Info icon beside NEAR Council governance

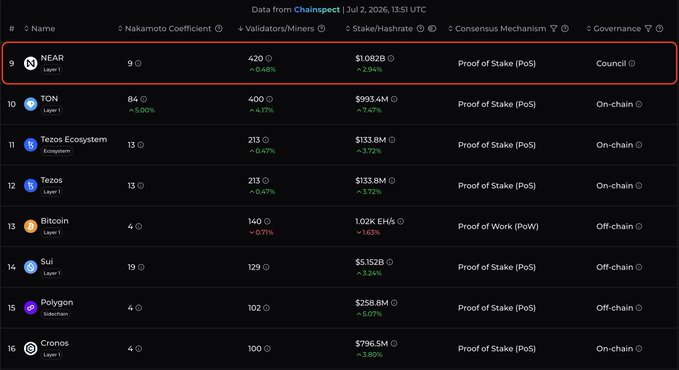click(632, 63)
